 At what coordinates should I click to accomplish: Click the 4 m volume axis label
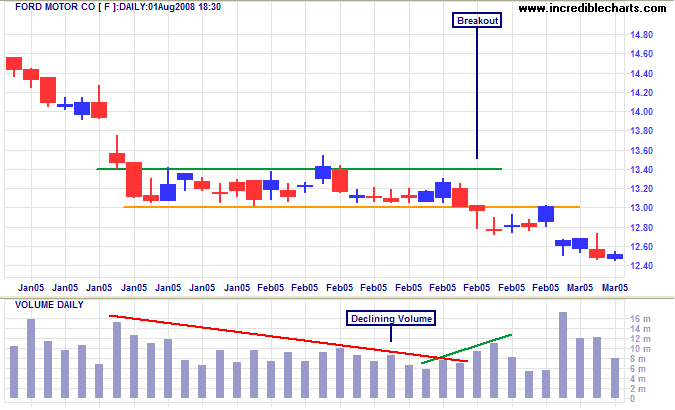pyautogui.click(x=638, y=379)
